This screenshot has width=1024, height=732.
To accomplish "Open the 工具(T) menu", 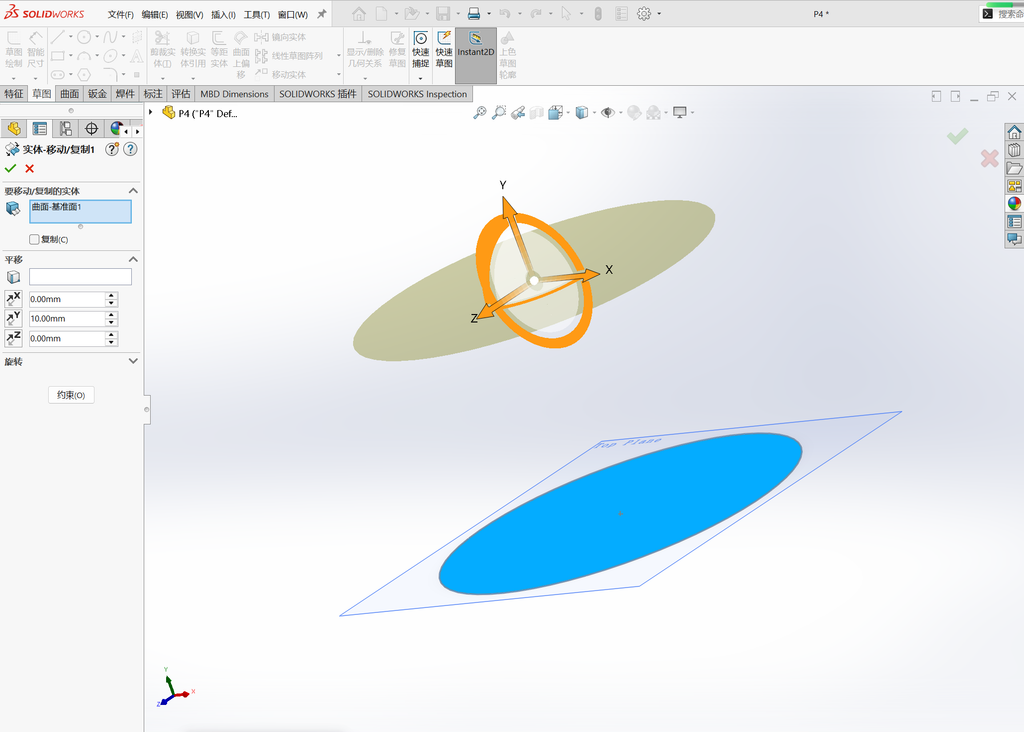I will (257, 14).
